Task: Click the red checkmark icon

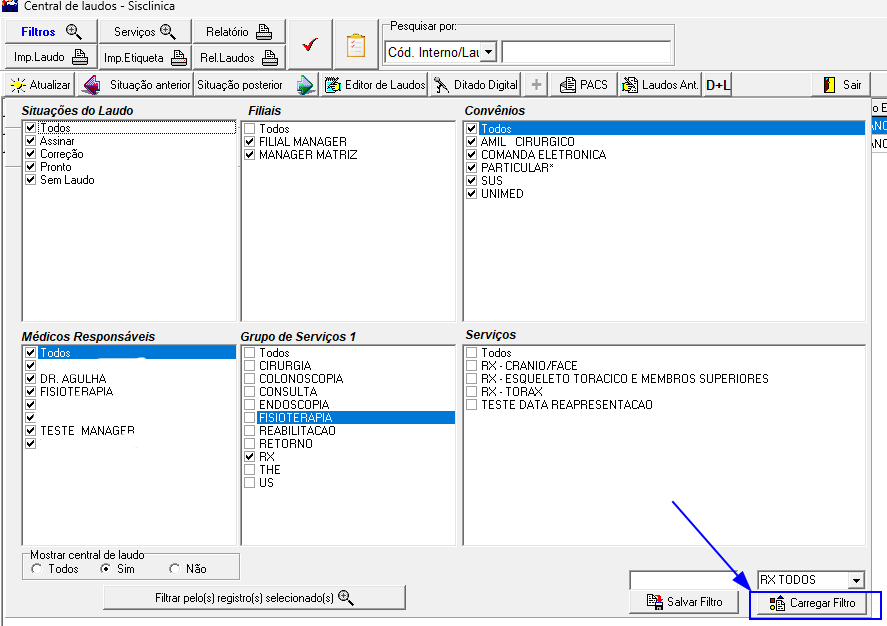Action: (x=310, y=45)
